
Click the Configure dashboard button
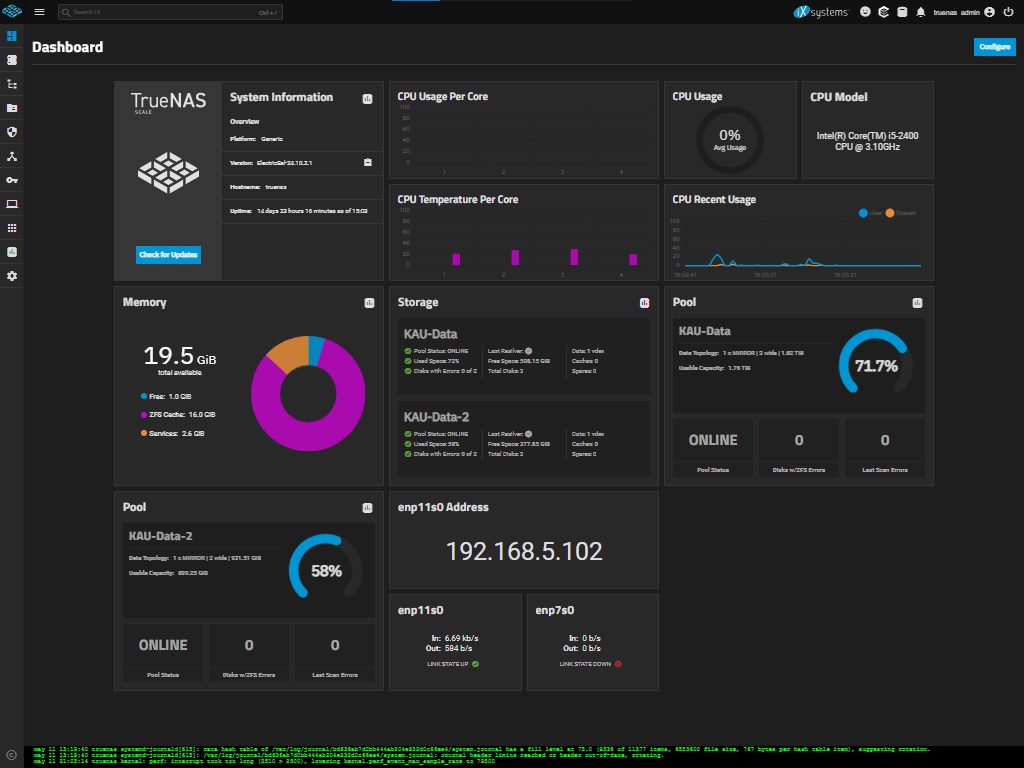994,46
